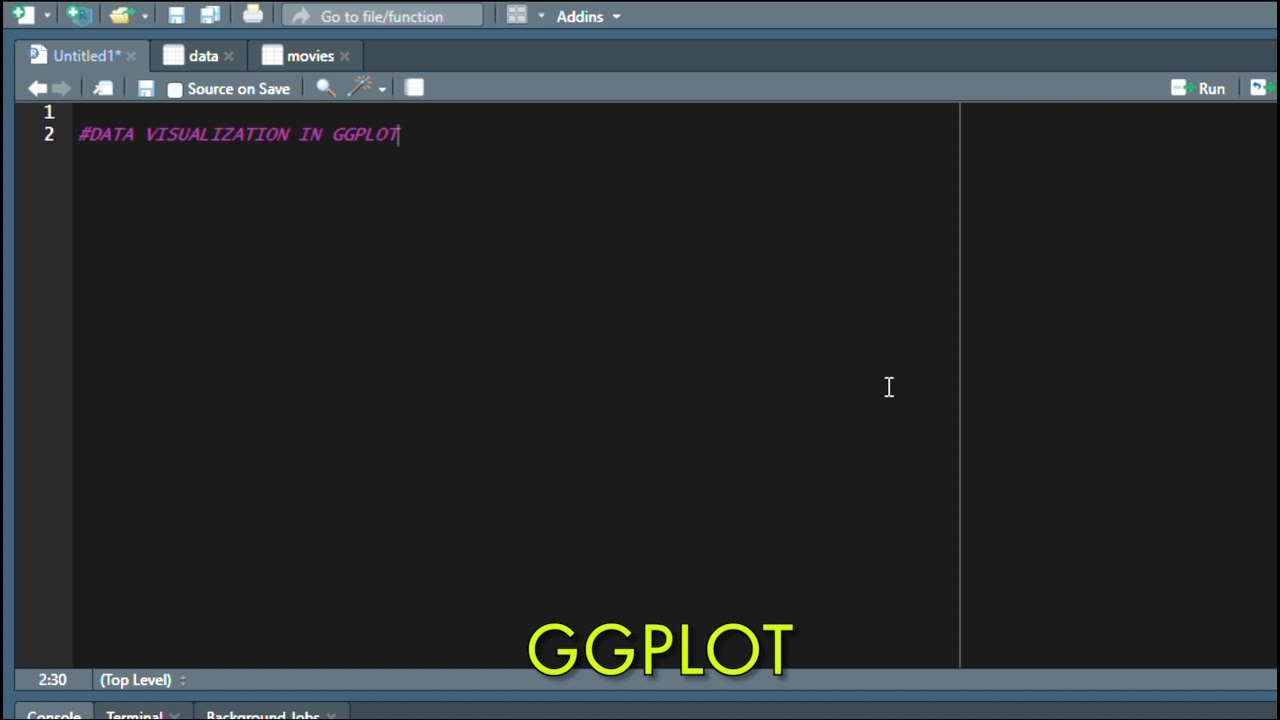The image size is (1280, 720).
Task: Open the Addins menu
Action: click(588, 16)
